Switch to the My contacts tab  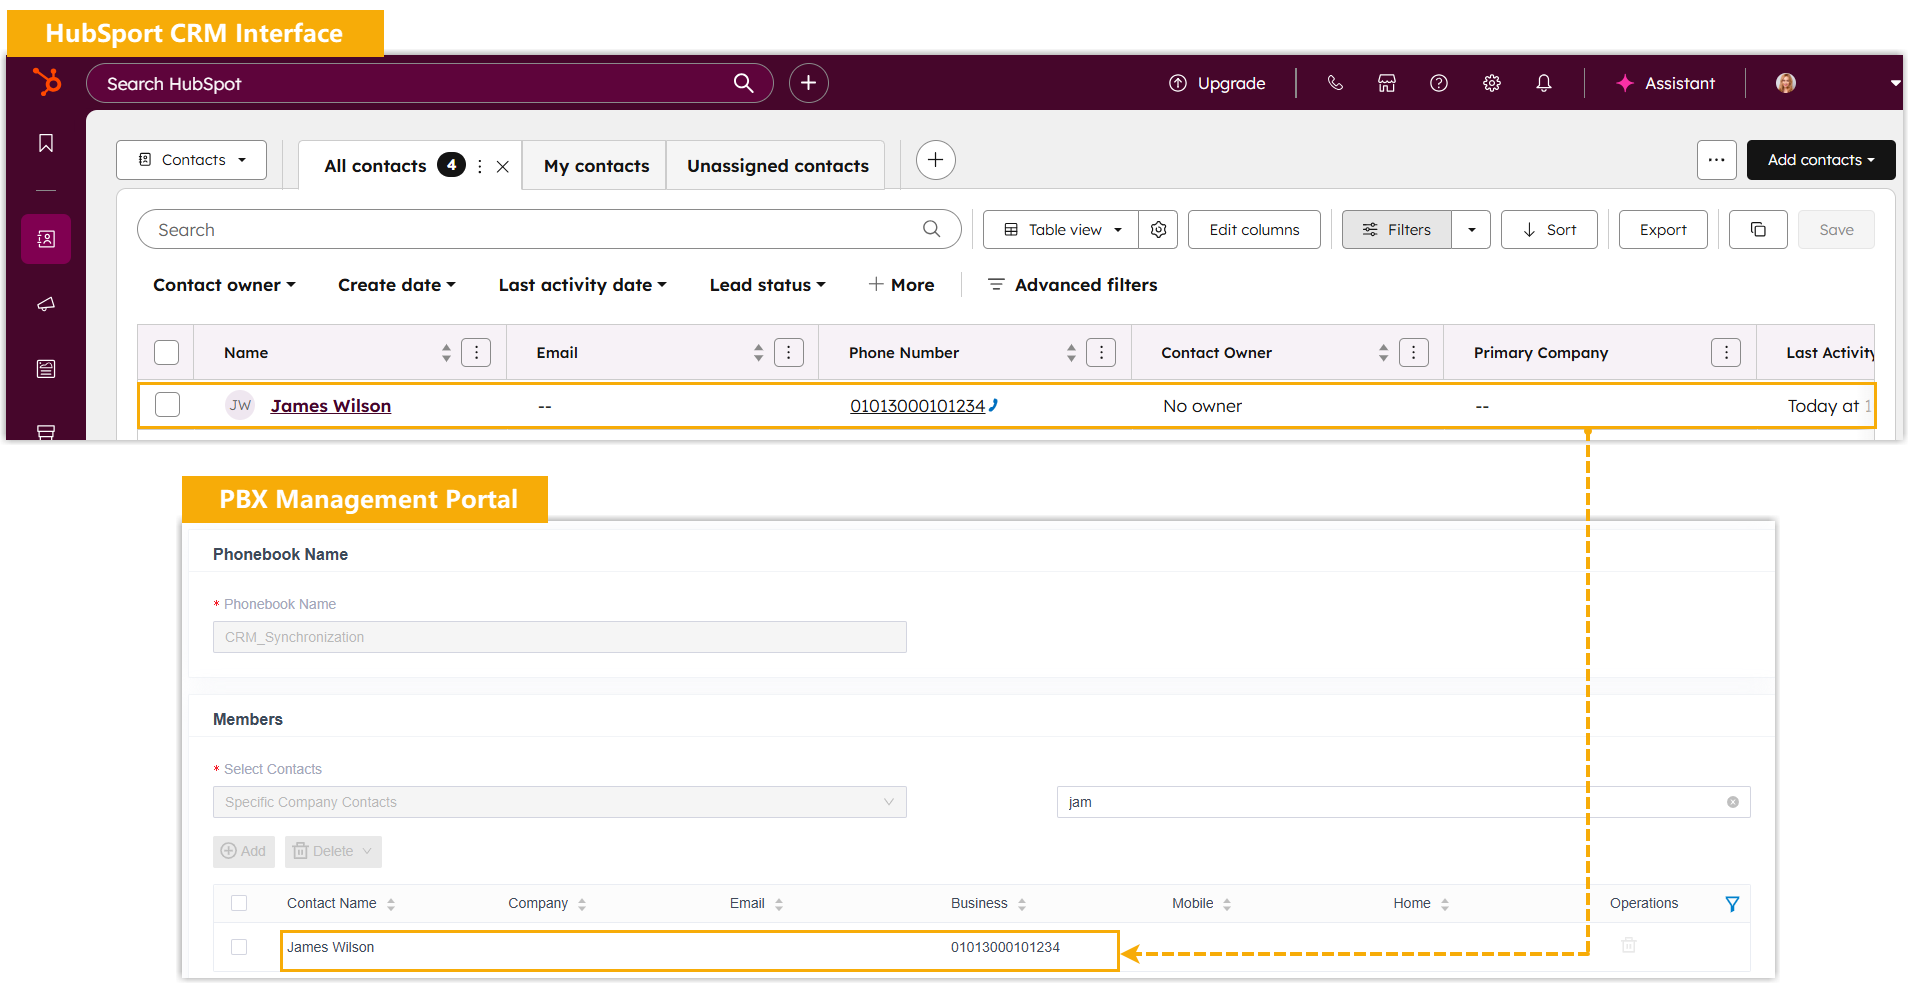[x=596, y=166]
